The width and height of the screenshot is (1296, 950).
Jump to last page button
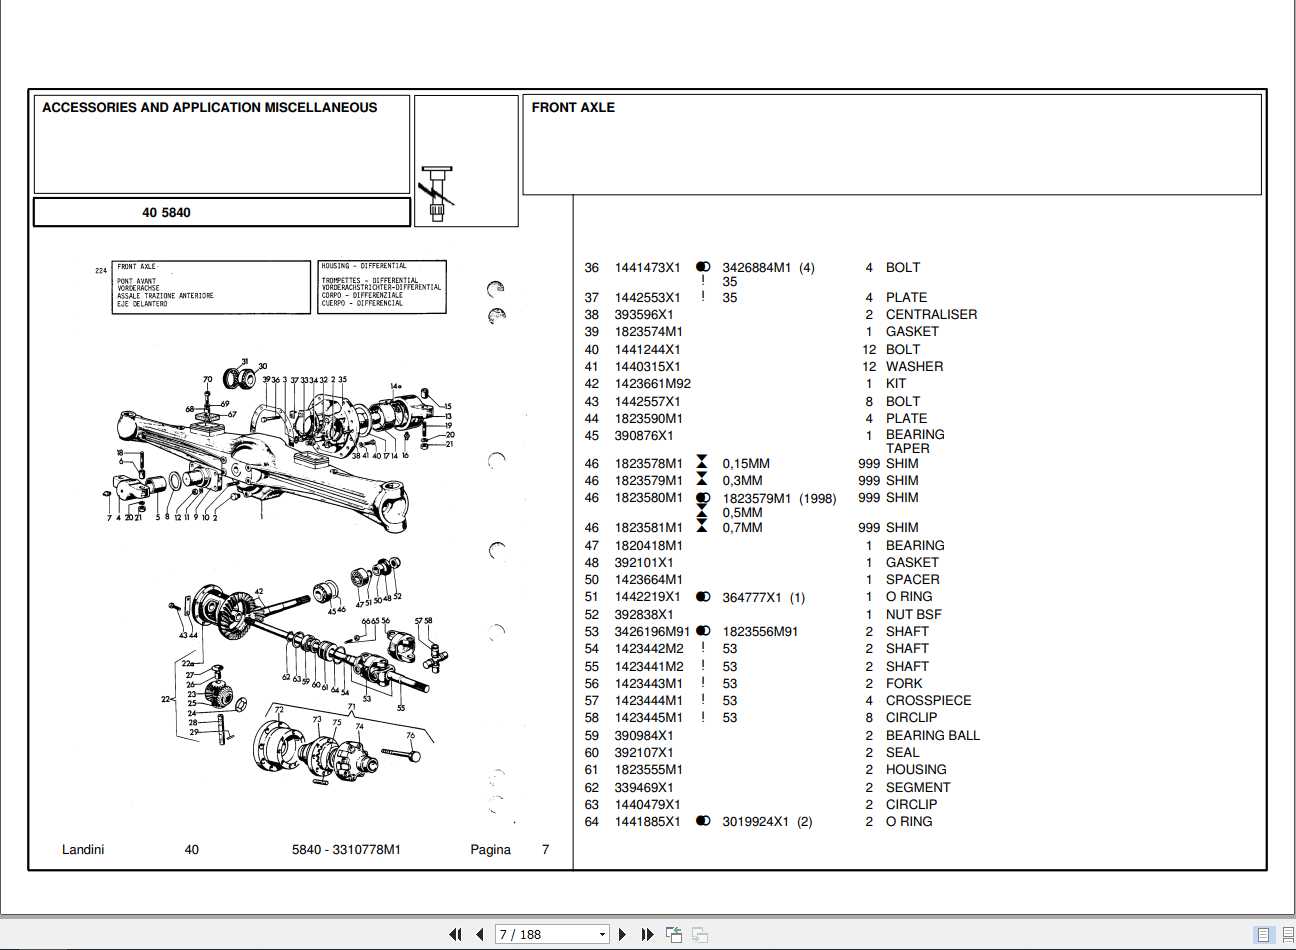[647, 934]
